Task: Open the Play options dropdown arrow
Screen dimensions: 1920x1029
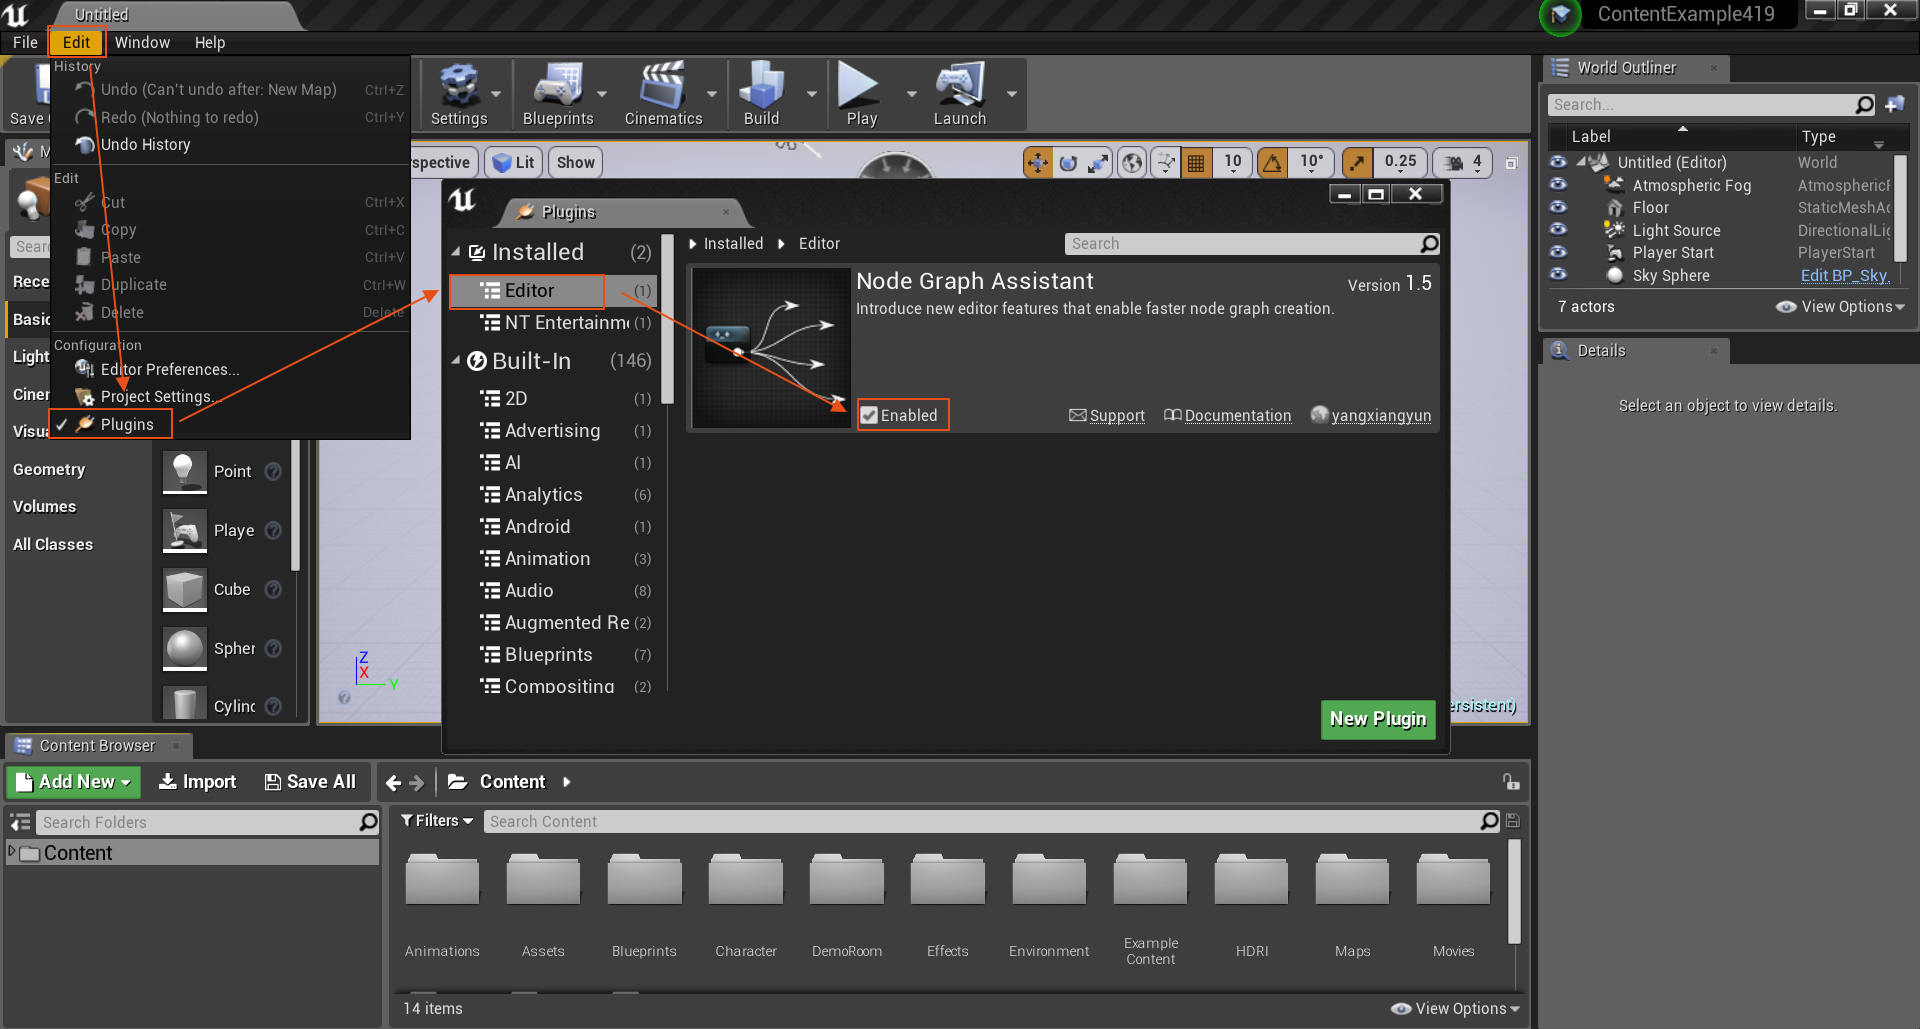Action: [911, 94]
